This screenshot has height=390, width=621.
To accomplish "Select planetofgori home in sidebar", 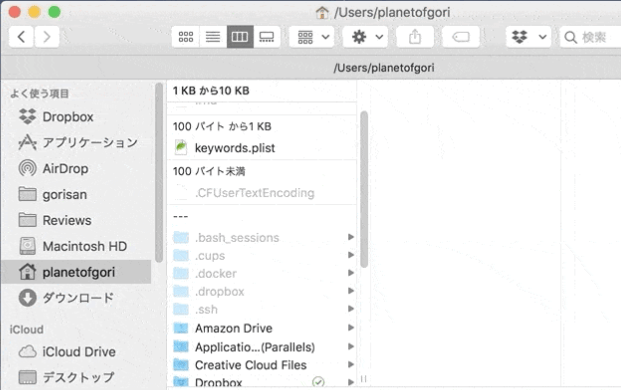I will 76,272.
